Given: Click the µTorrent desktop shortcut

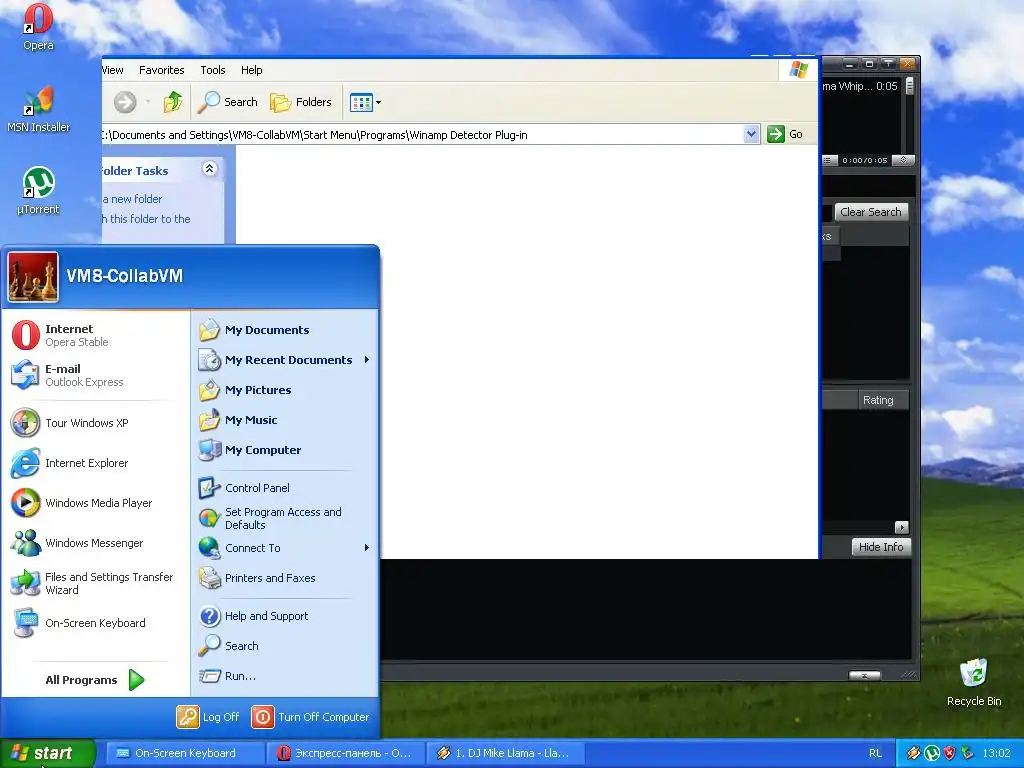Looking at the screenshot, I should click(38, 191).
